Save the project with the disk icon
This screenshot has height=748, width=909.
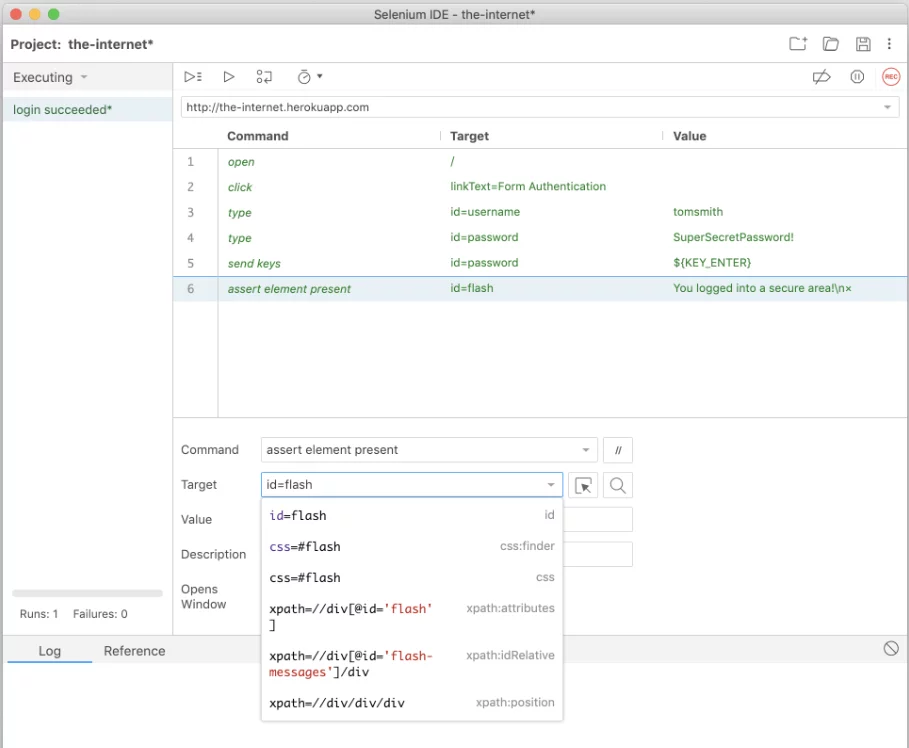tap(863, 44)
